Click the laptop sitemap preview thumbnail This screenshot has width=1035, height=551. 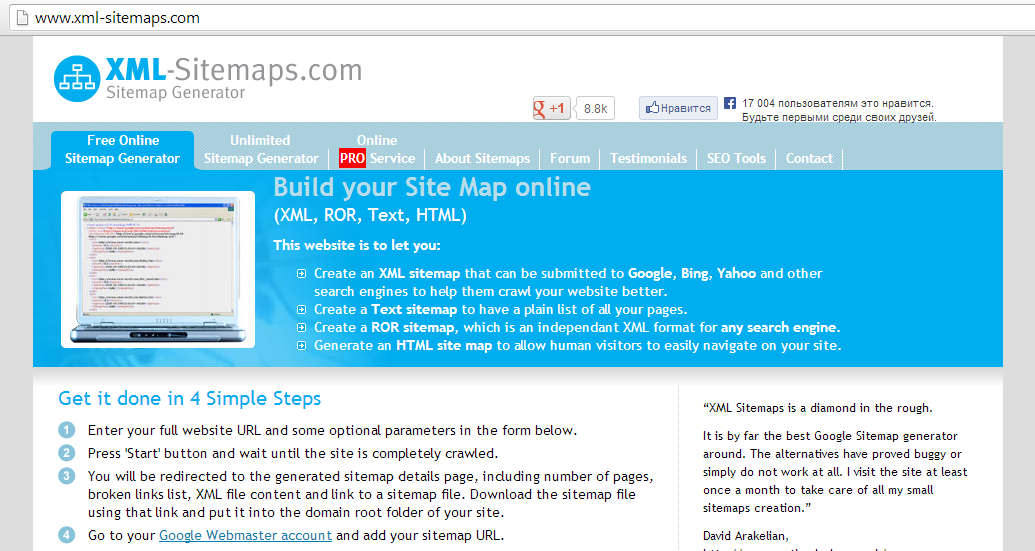point(158,269)
